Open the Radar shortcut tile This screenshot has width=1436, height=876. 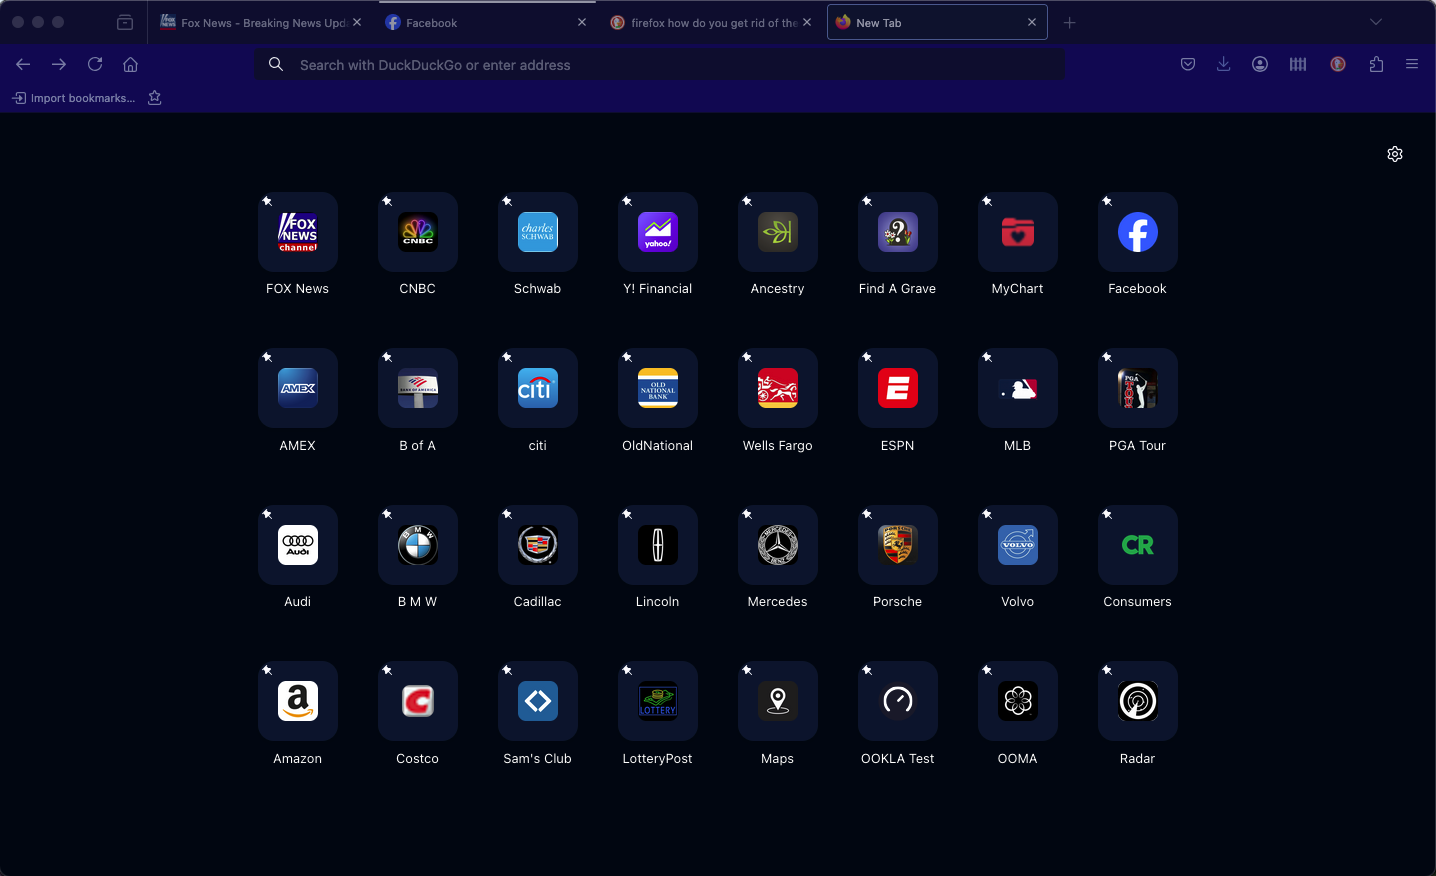point(1138,701)
